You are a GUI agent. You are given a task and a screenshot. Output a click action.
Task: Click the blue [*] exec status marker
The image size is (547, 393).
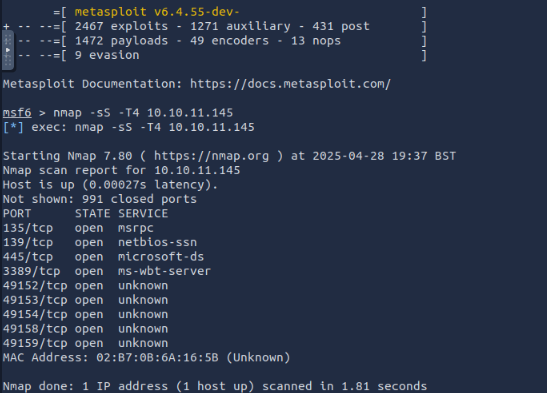tap(13, 127)
